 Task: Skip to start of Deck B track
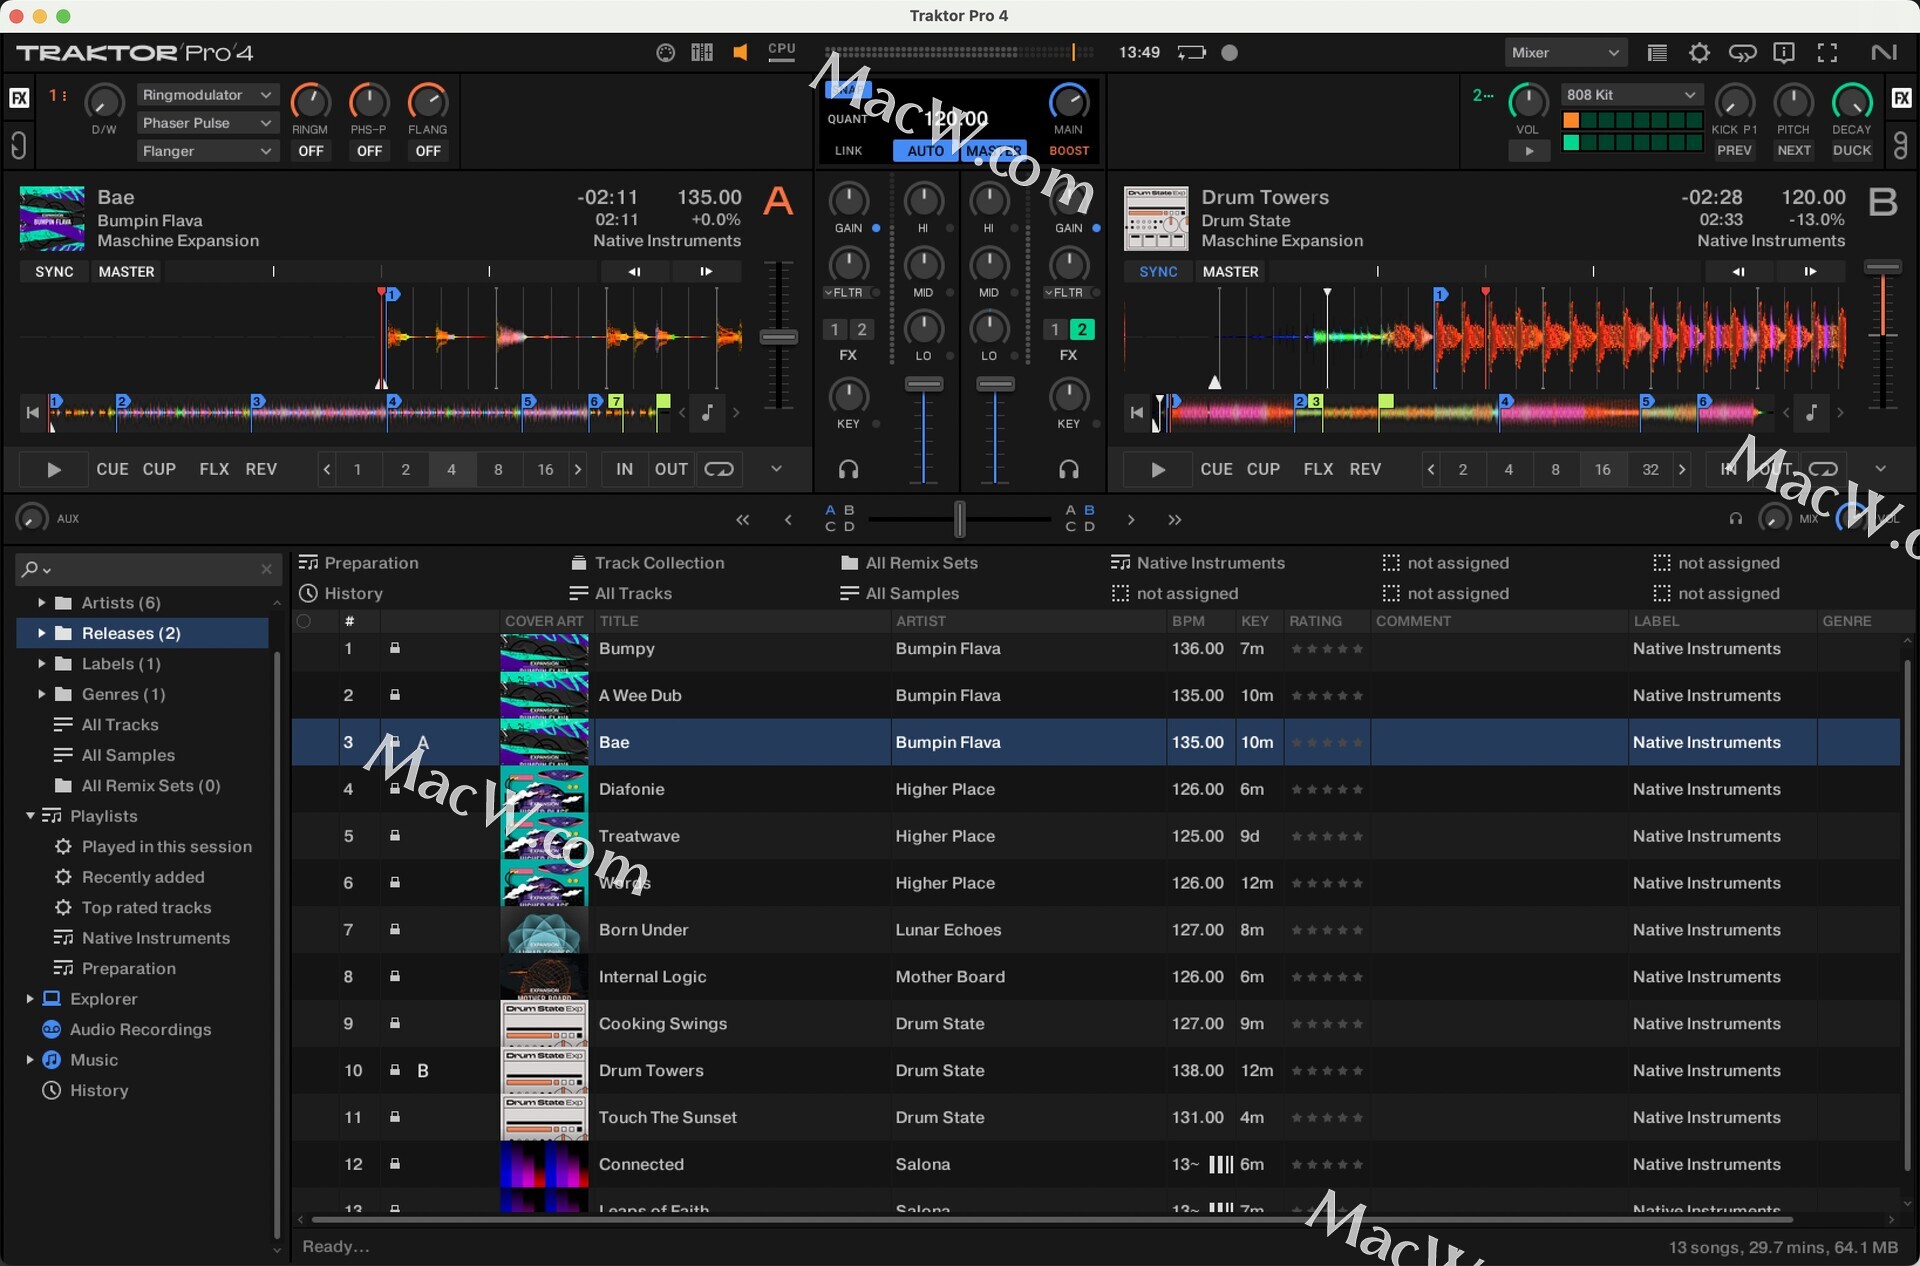coord(1136,412)
